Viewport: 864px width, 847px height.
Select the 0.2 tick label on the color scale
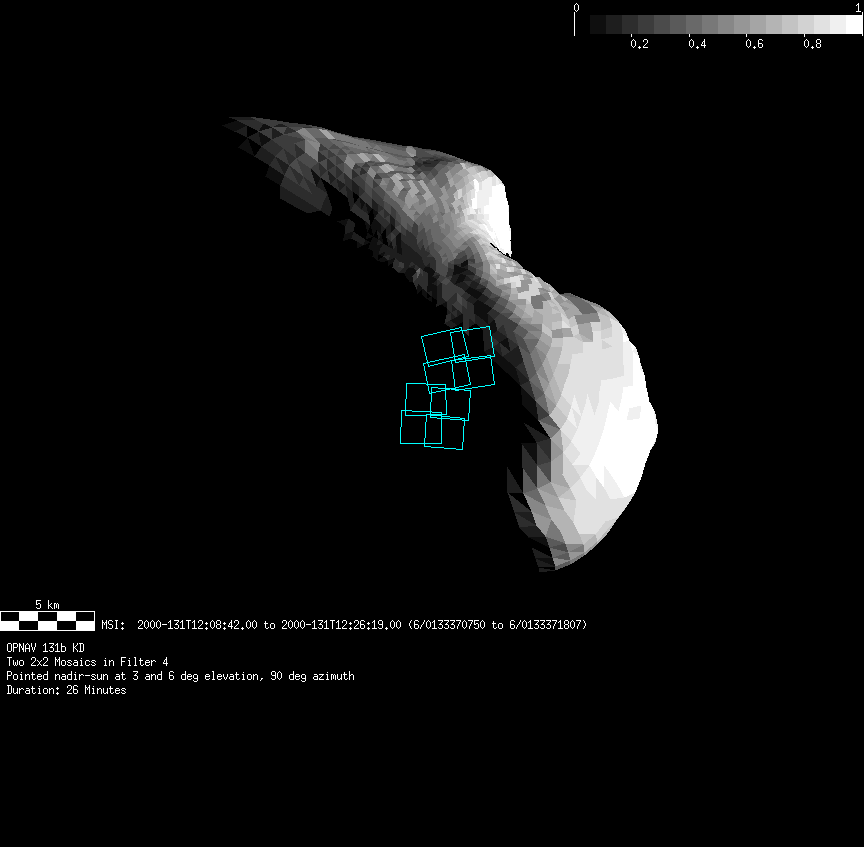(x=639, y=44)
